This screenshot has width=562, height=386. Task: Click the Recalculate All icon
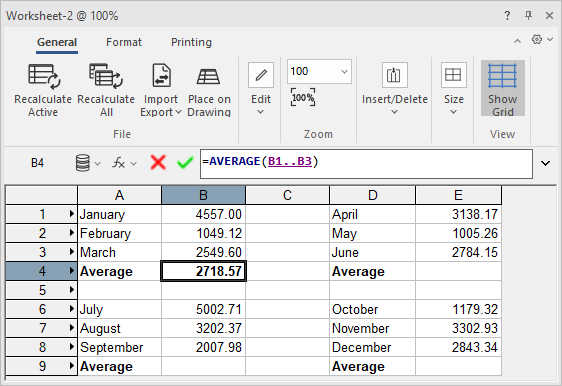(x=106, y=76)
